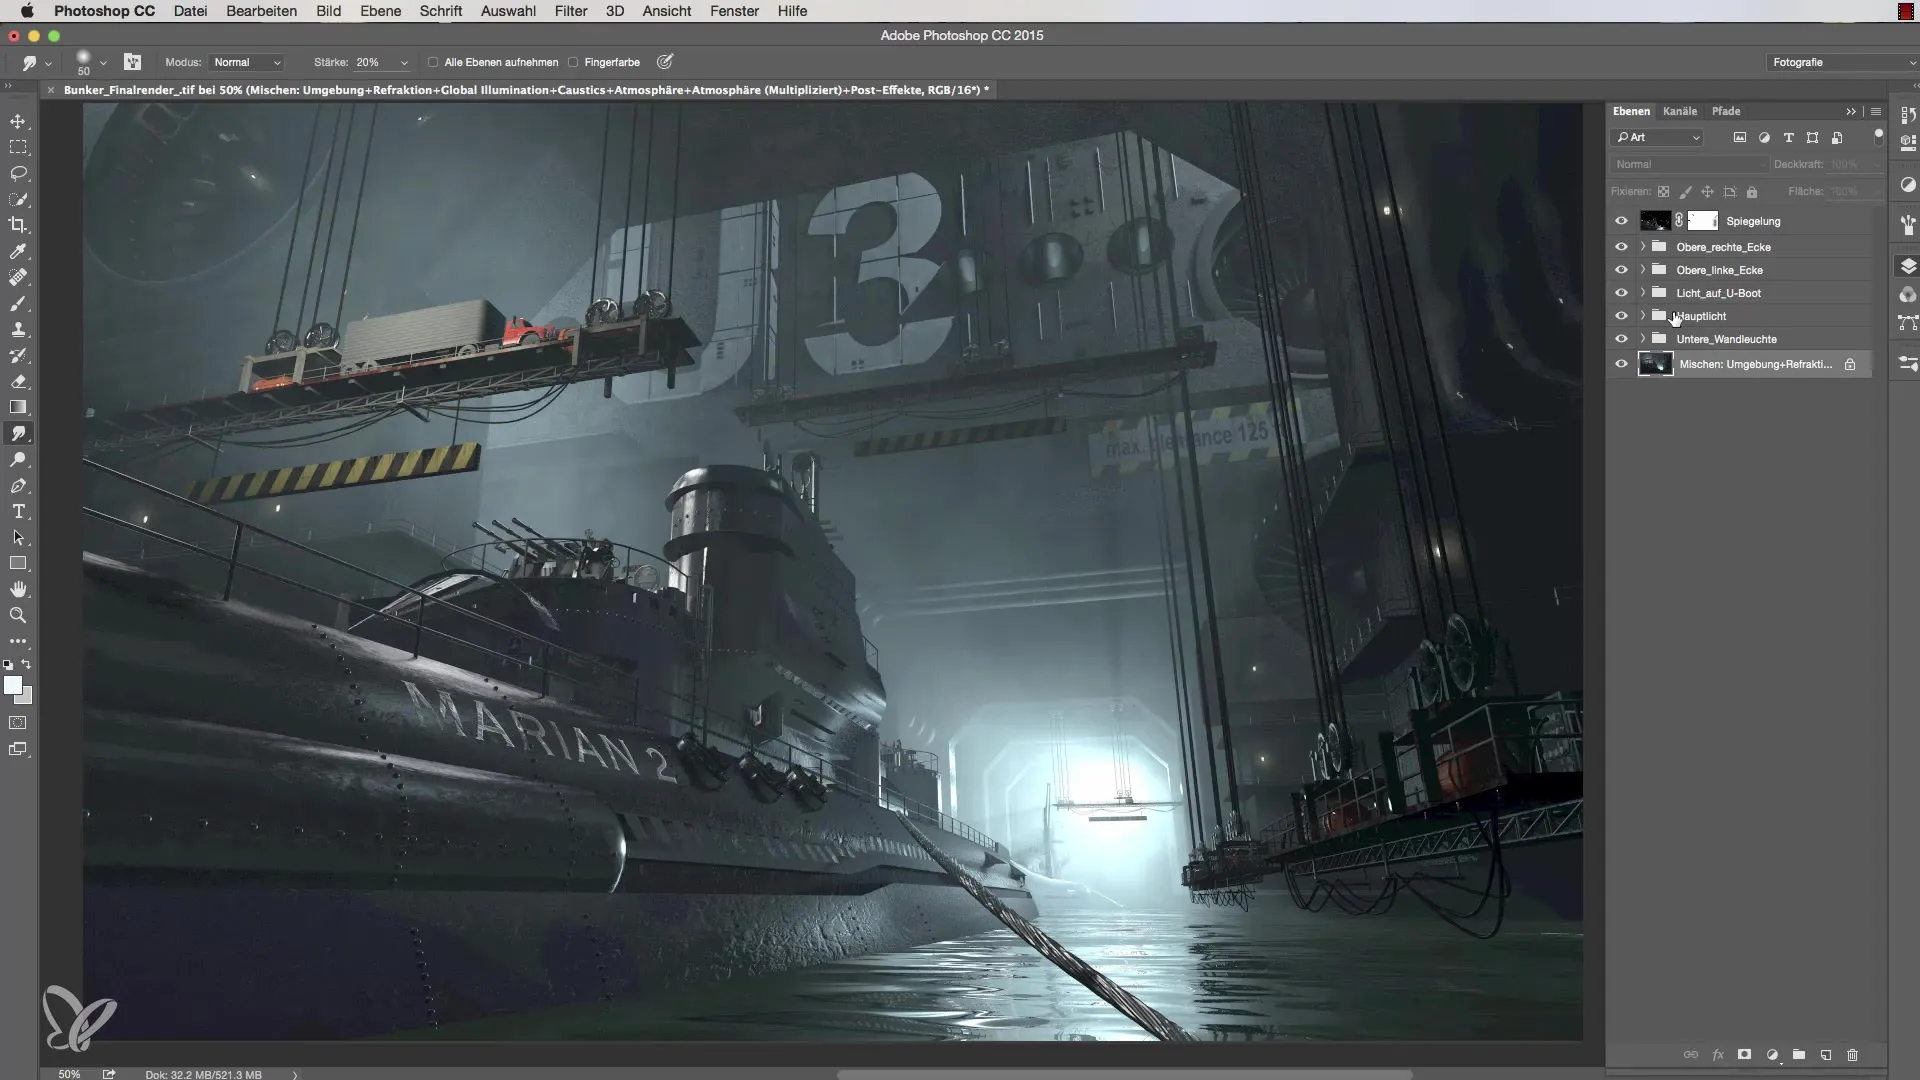Select the Zoom tool

click(18, 615)
